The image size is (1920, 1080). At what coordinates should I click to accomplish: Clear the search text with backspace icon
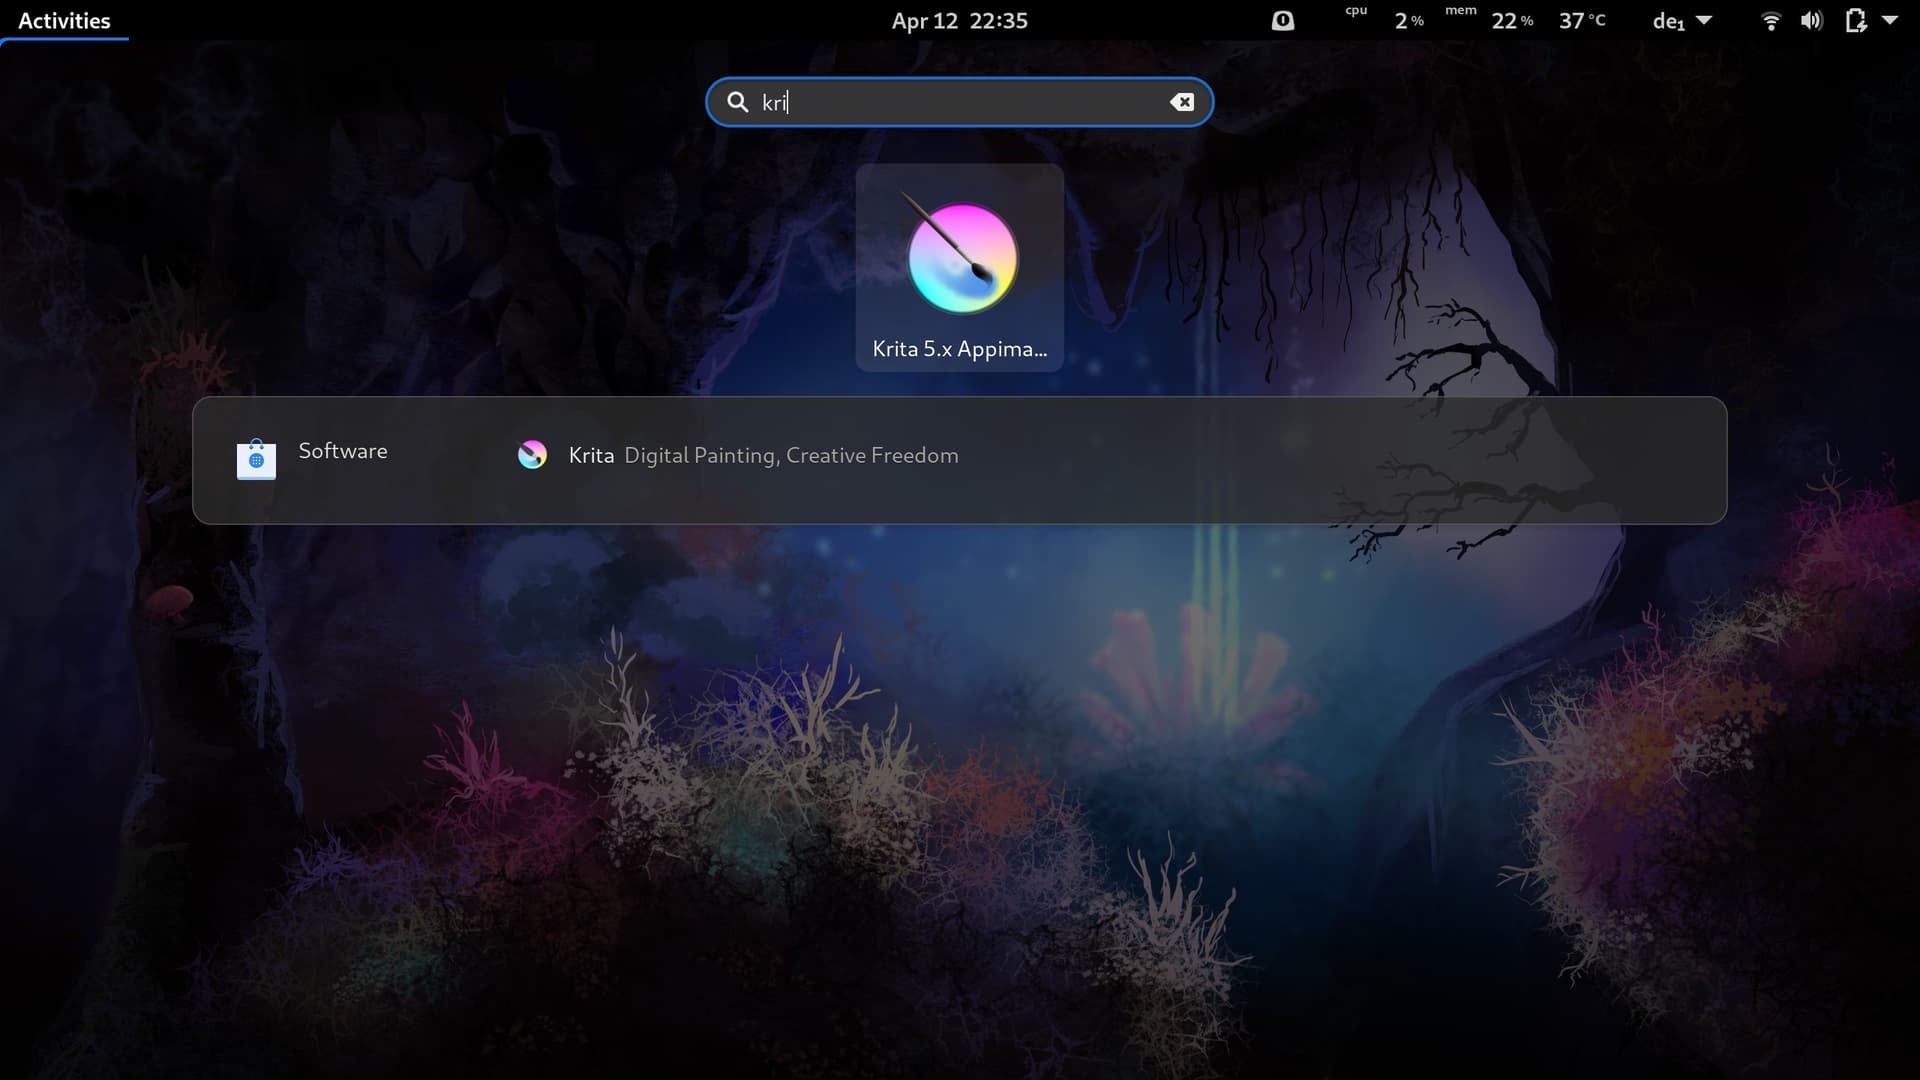[x=1181, y=102]
